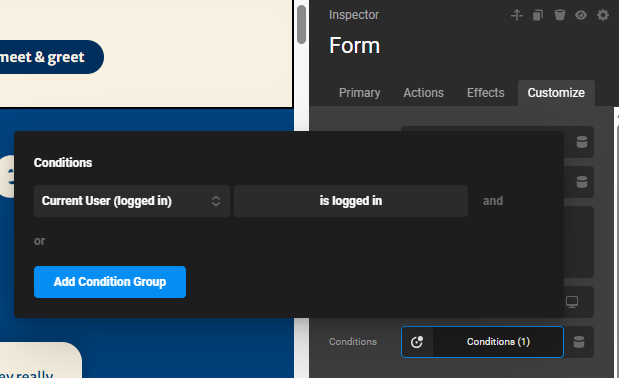This screenshot has height=378, width=619.
Task: Click the 'is logged in' condition field
Action: (x=351, y=201)
